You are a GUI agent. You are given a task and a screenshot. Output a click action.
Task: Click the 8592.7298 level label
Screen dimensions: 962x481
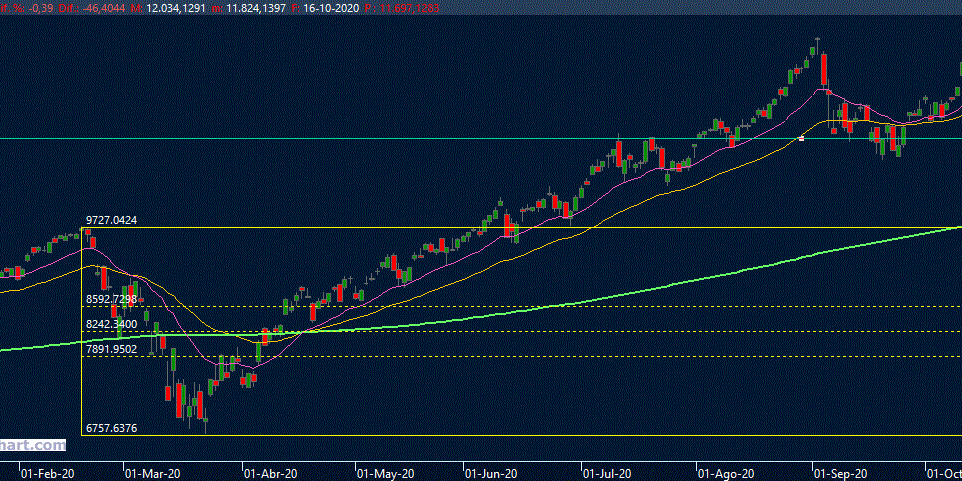111,299
